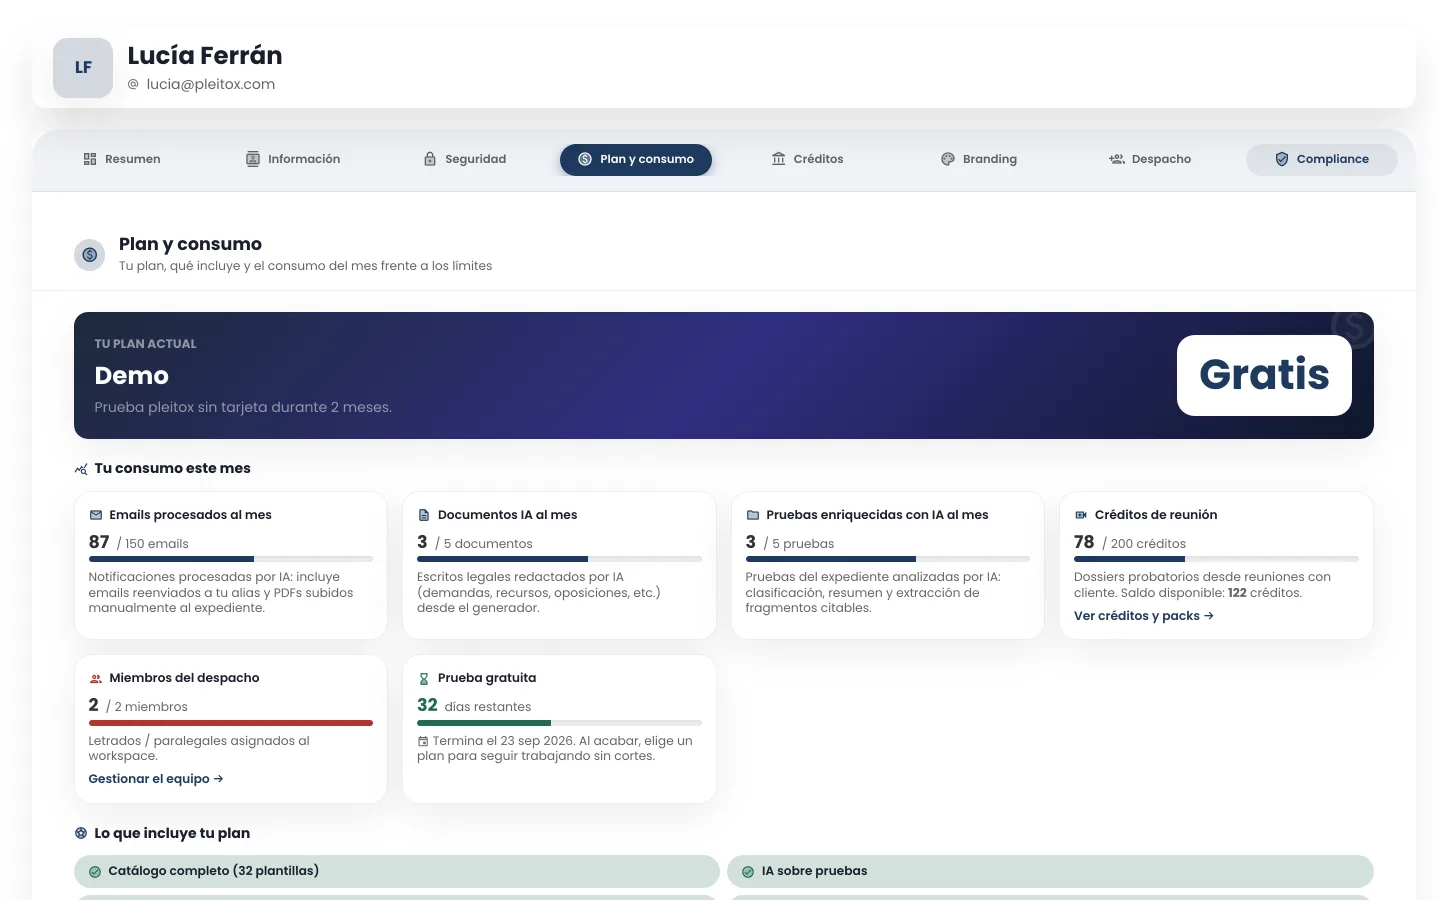Open the Compliance tab

[x=1322, y=159]
